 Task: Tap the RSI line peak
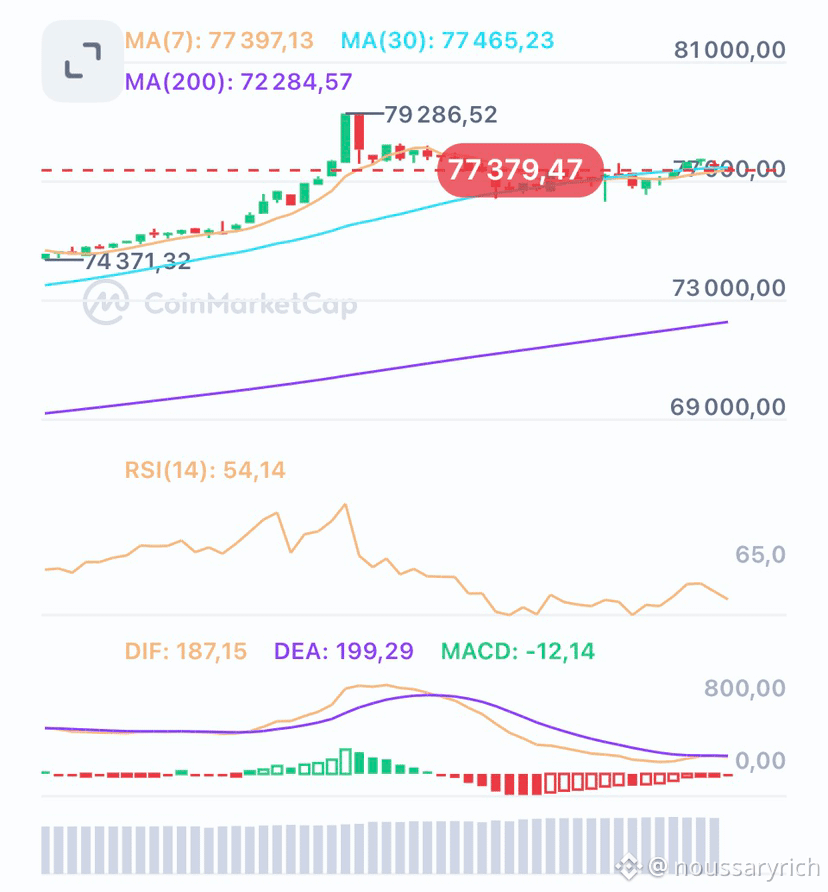tap(345, 505)
